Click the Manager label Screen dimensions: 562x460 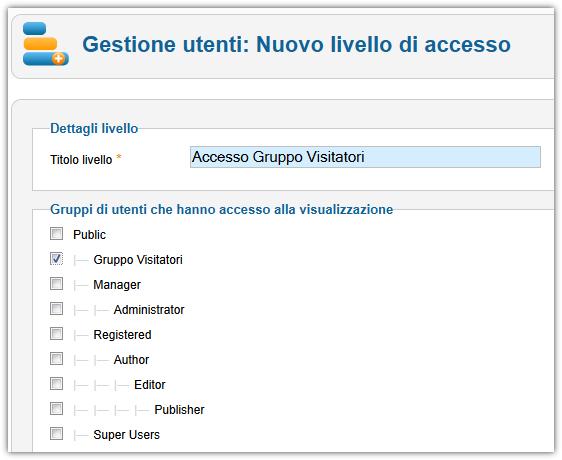117,285
